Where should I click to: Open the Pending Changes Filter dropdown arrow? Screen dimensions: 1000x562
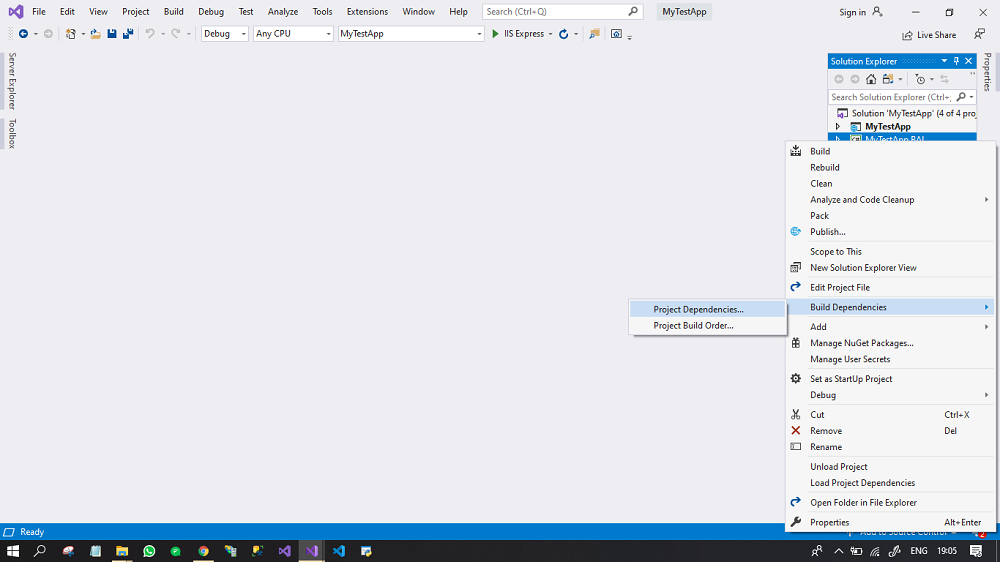pos(932,79)
